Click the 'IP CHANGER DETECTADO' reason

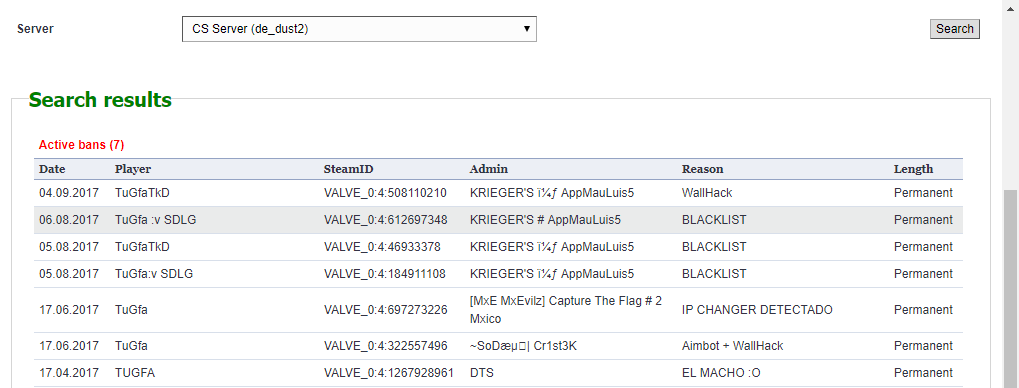[757, 310]
